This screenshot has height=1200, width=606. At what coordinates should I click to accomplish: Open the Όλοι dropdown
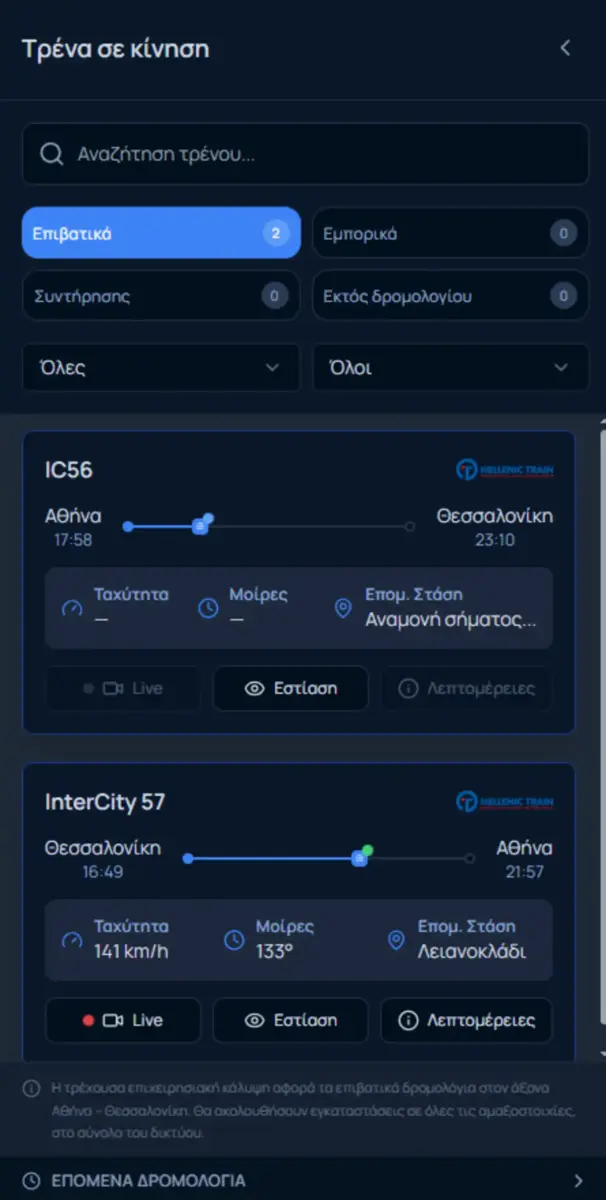tap(449, 368)
